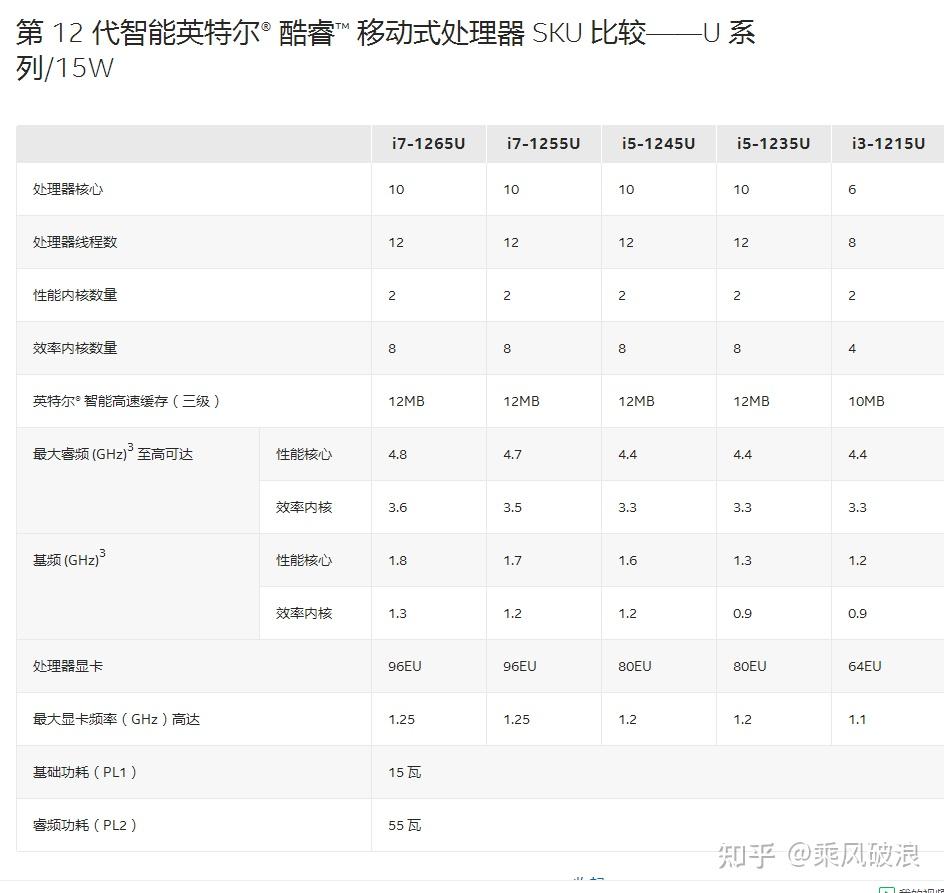The width and height of the screenshot is (944, 893).
Task: Click the i5-1235U column header
Action: pos(773,143)
